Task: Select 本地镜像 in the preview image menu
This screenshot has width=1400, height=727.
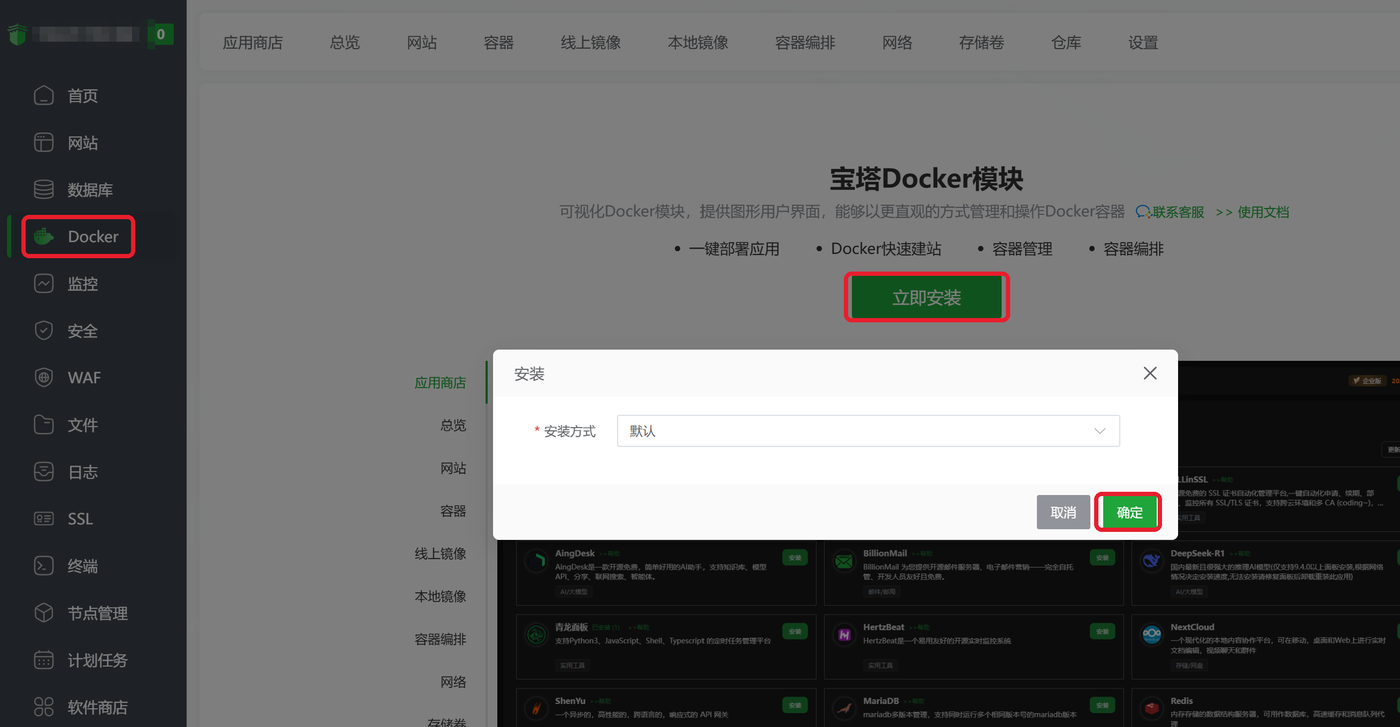Action: click(x=441, y=597)
